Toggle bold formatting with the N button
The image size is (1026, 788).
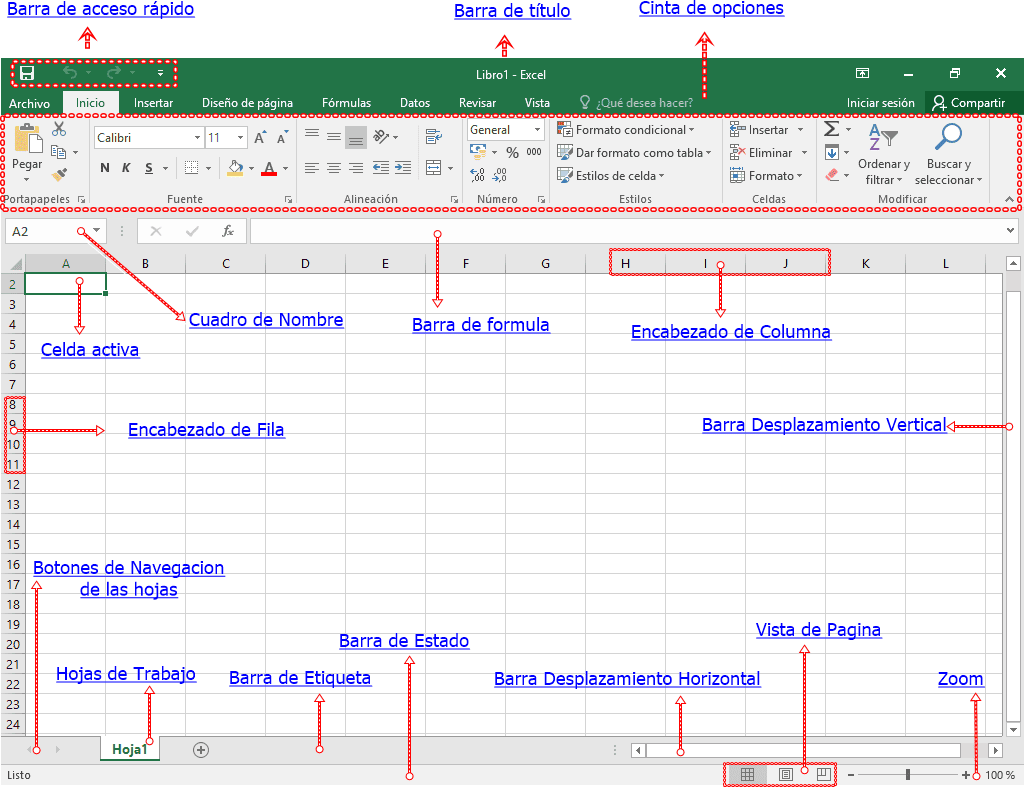click(105, 167)
